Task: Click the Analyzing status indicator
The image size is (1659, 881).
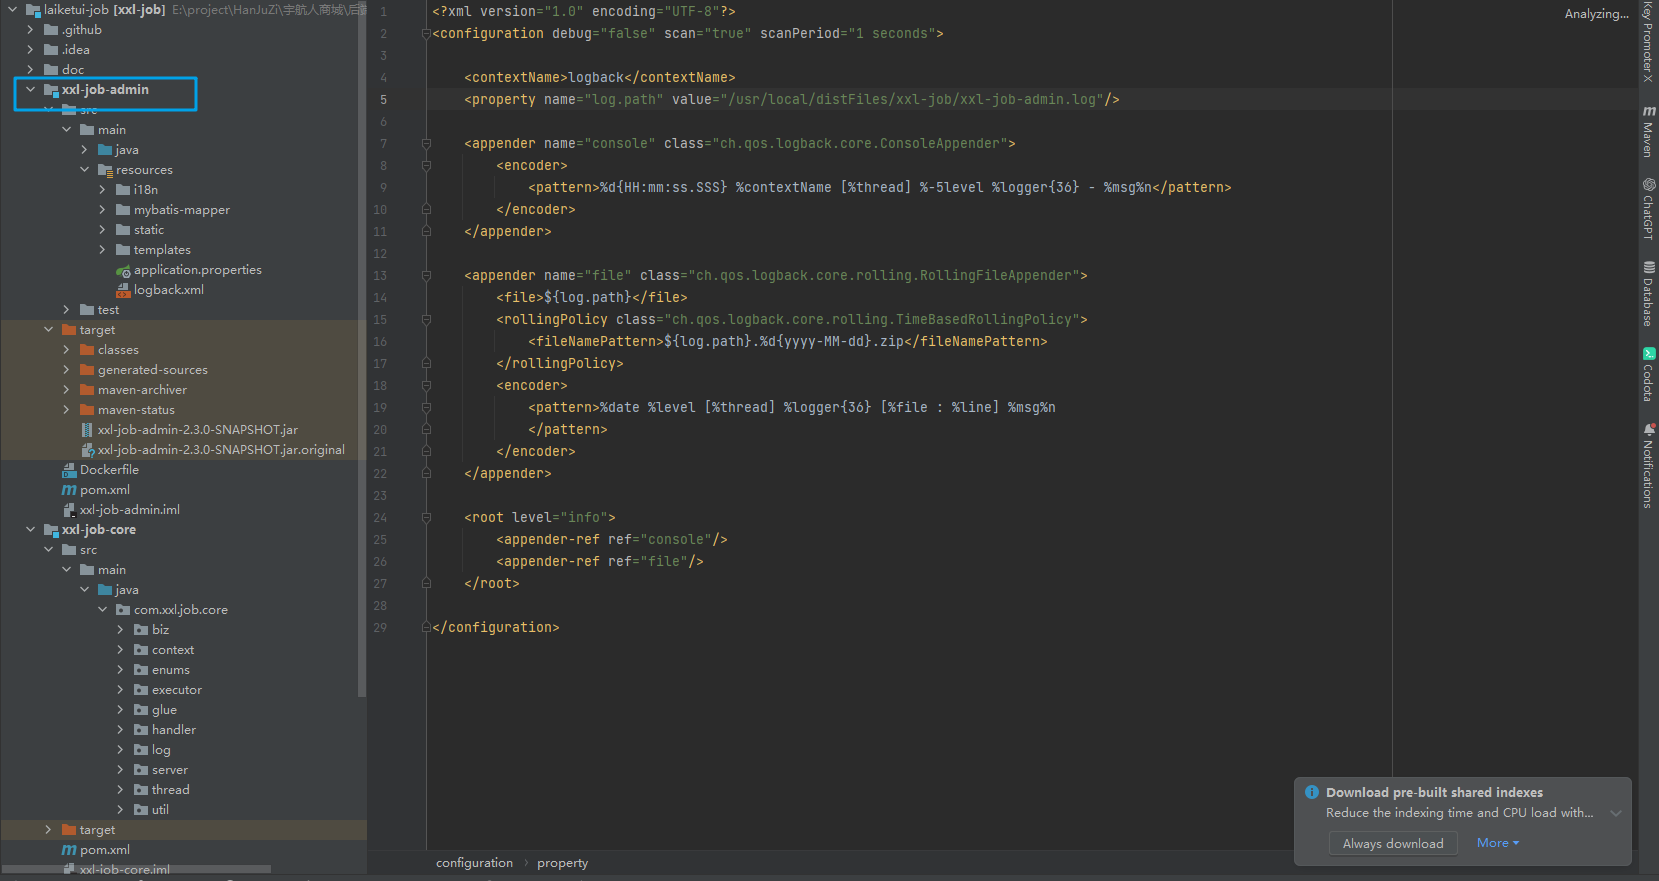Action: click(1596, 13)
